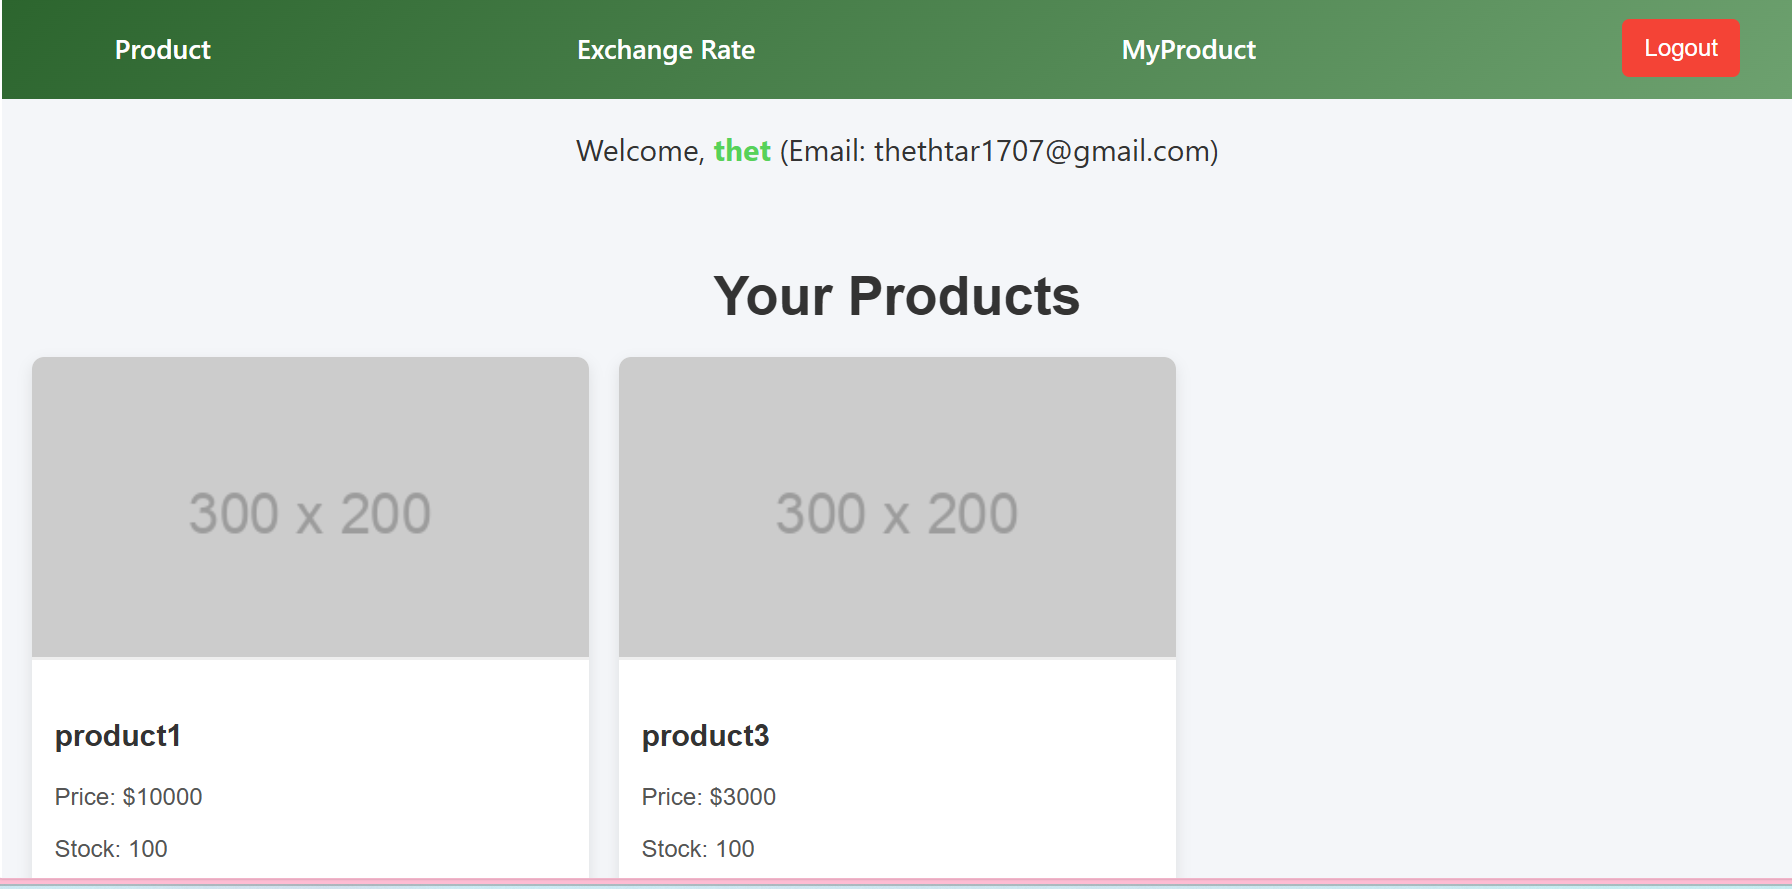Go to the Exchange Rate page

[665, 50]
